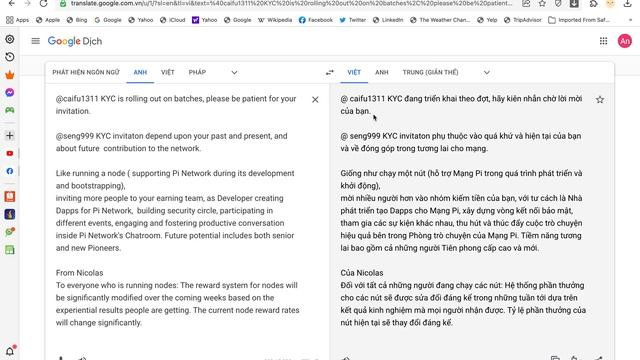Open the browser downloads tray icon
Screen dimensions: 640x360
pyautogui.click(x=628, y=4)
